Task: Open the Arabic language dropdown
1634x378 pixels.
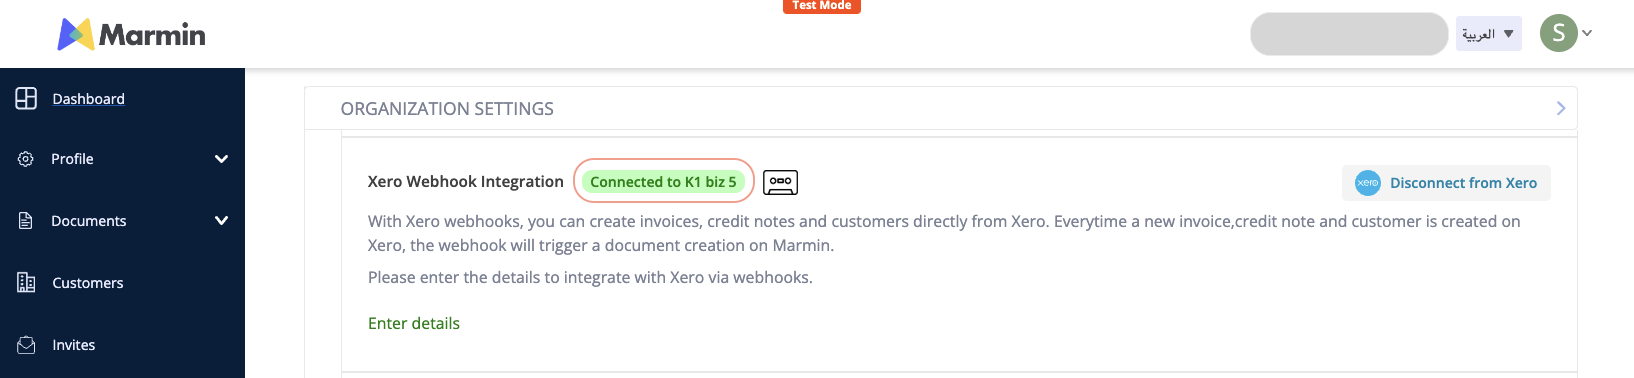Action: (1488, 34)
